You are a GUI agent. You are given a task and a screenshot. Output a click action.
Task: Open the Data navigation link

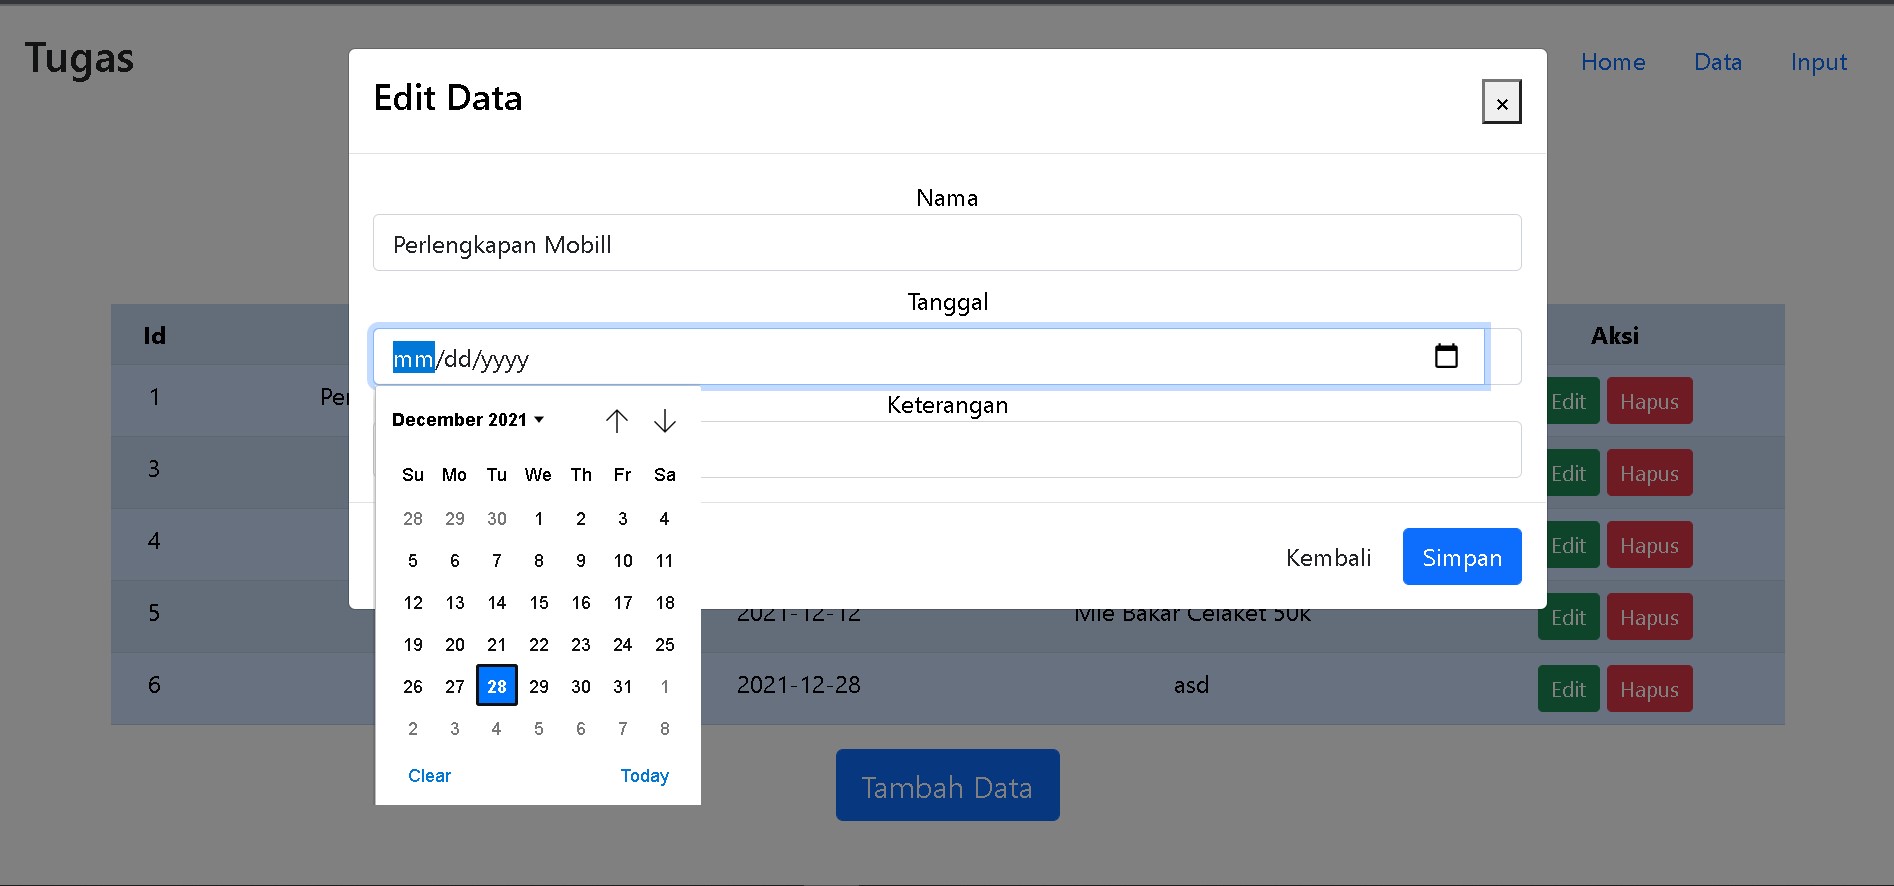coord(1718,62)
